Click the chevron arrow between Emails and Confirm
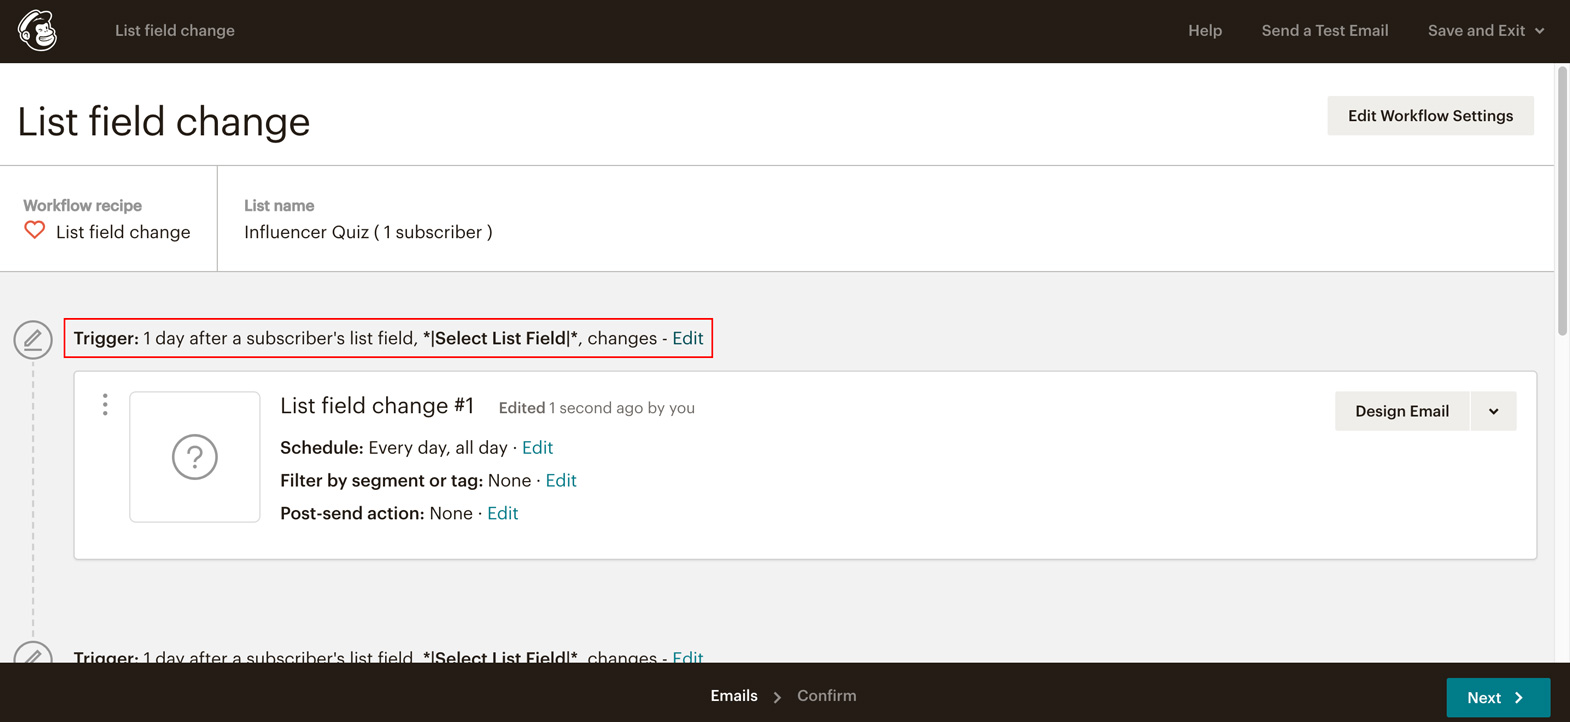 pos(777,697)
